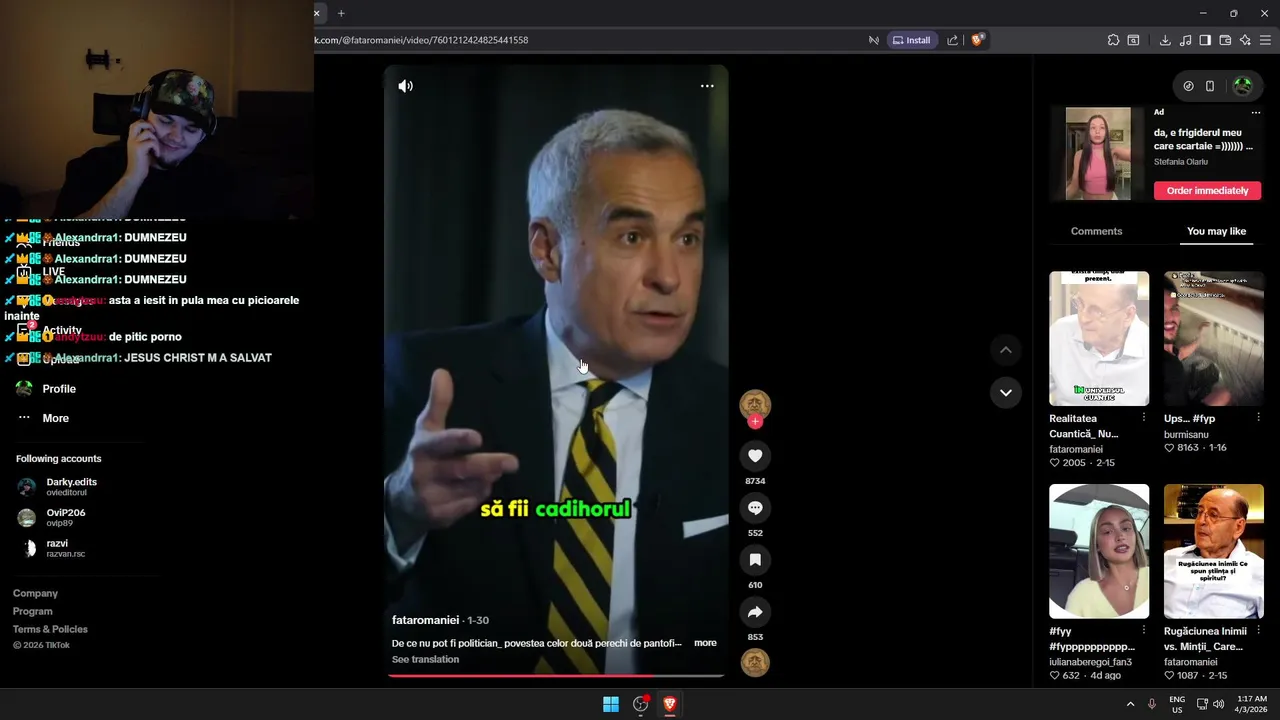Open fataromaniei username on the video
Screen dimensions: 1280x720
click(x=425, y=620)
